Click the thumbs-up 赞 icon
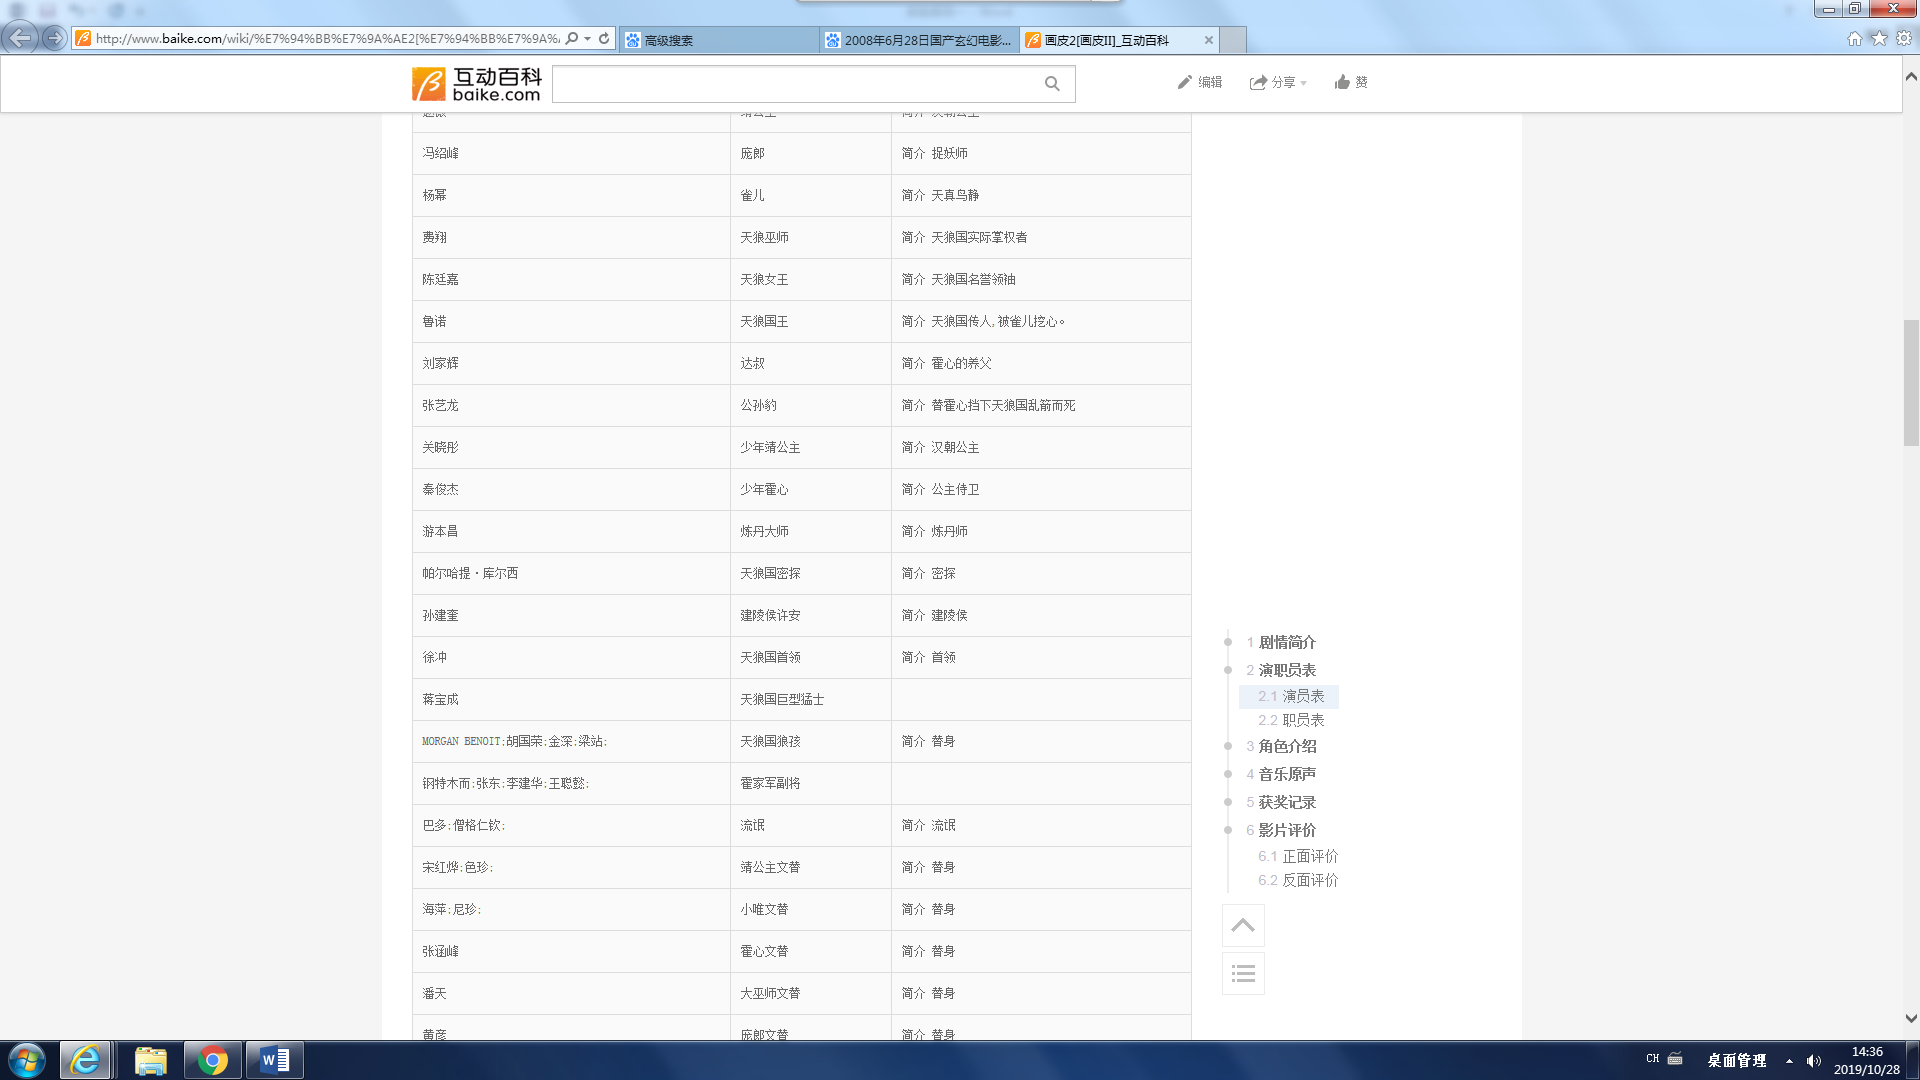The width and height of the screenshot is (1920, 1080). coord(1342,82)
